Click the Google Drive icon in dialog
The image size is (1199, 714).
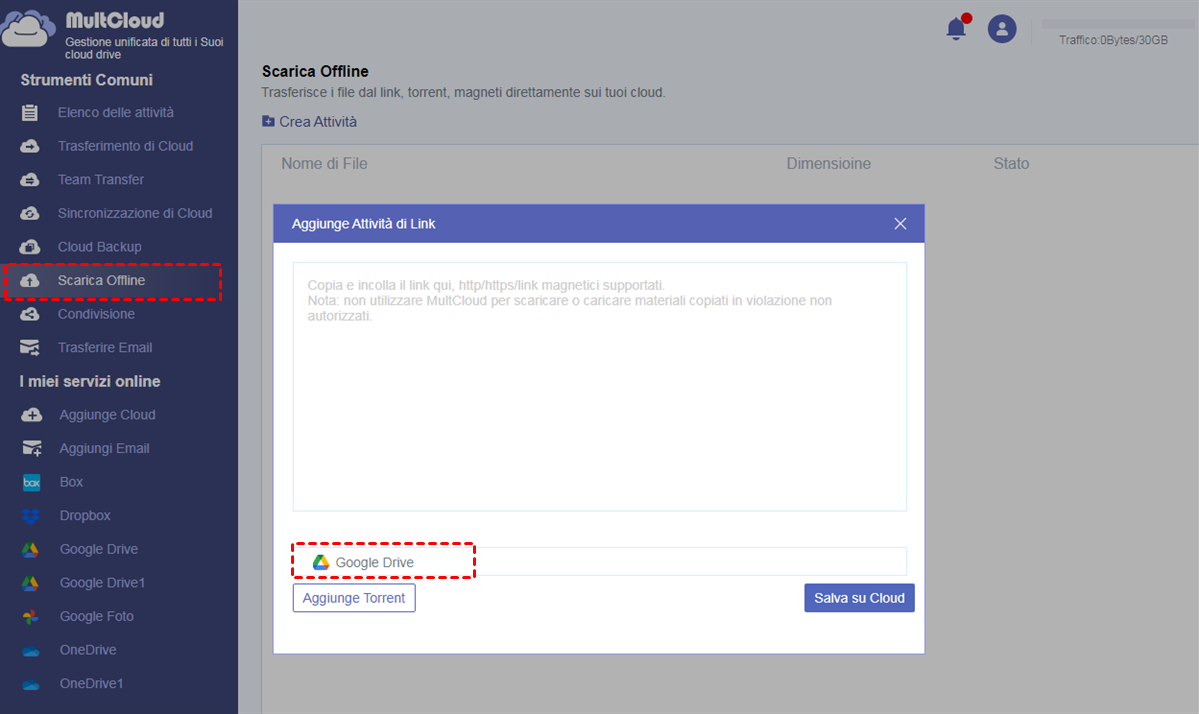(320, 563)
